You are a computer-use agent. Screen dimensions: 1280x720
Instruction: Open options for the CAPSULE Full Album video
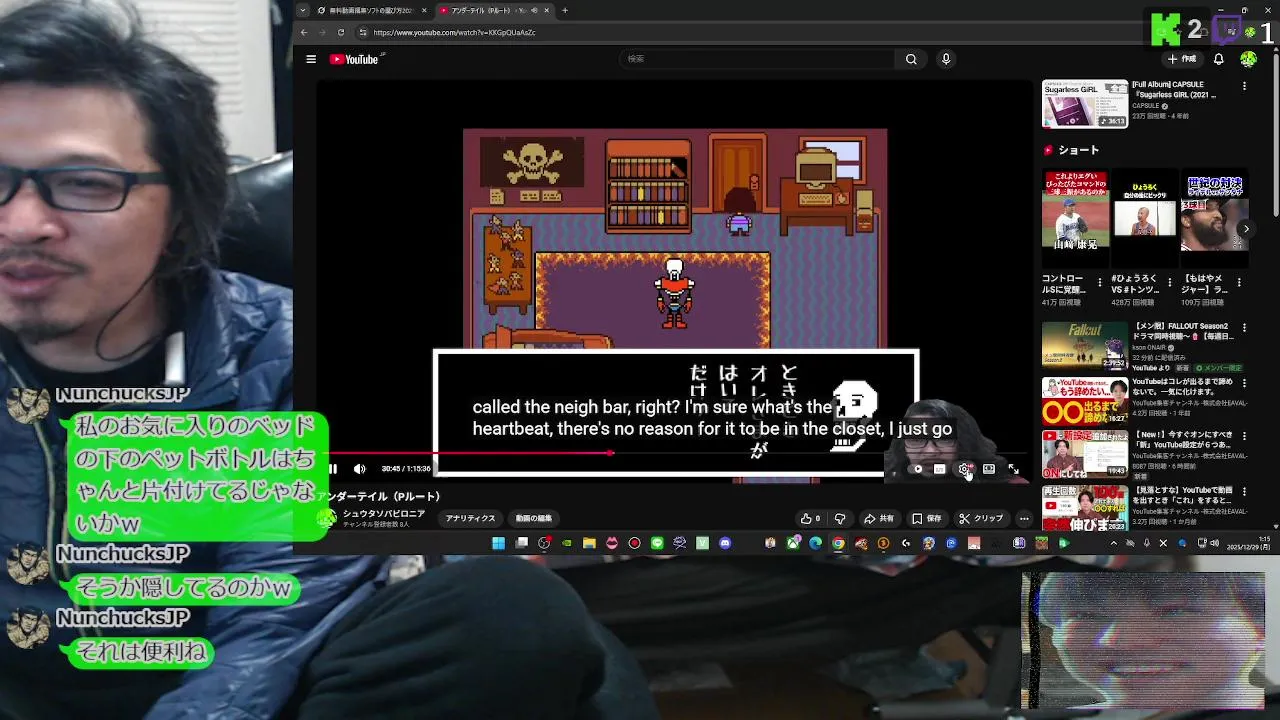tap(1245, 87)
